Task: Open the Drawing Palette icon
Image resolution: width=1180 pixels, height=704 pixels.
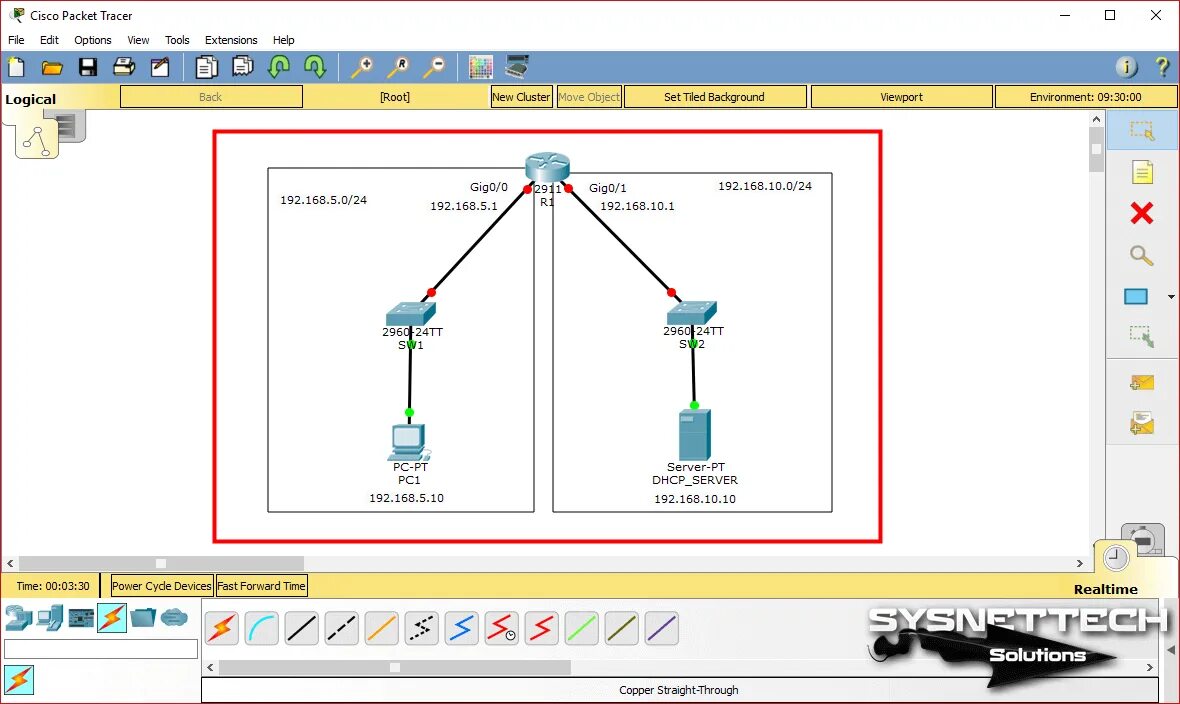Action: (x=480, y=67)
